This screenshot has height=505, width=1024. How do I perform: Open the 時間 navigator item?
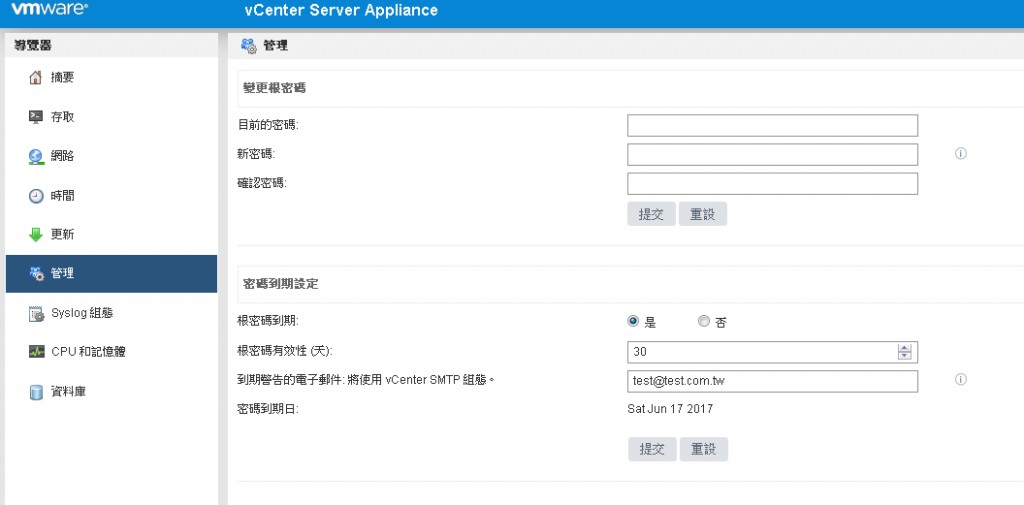[x=111, y=195]
